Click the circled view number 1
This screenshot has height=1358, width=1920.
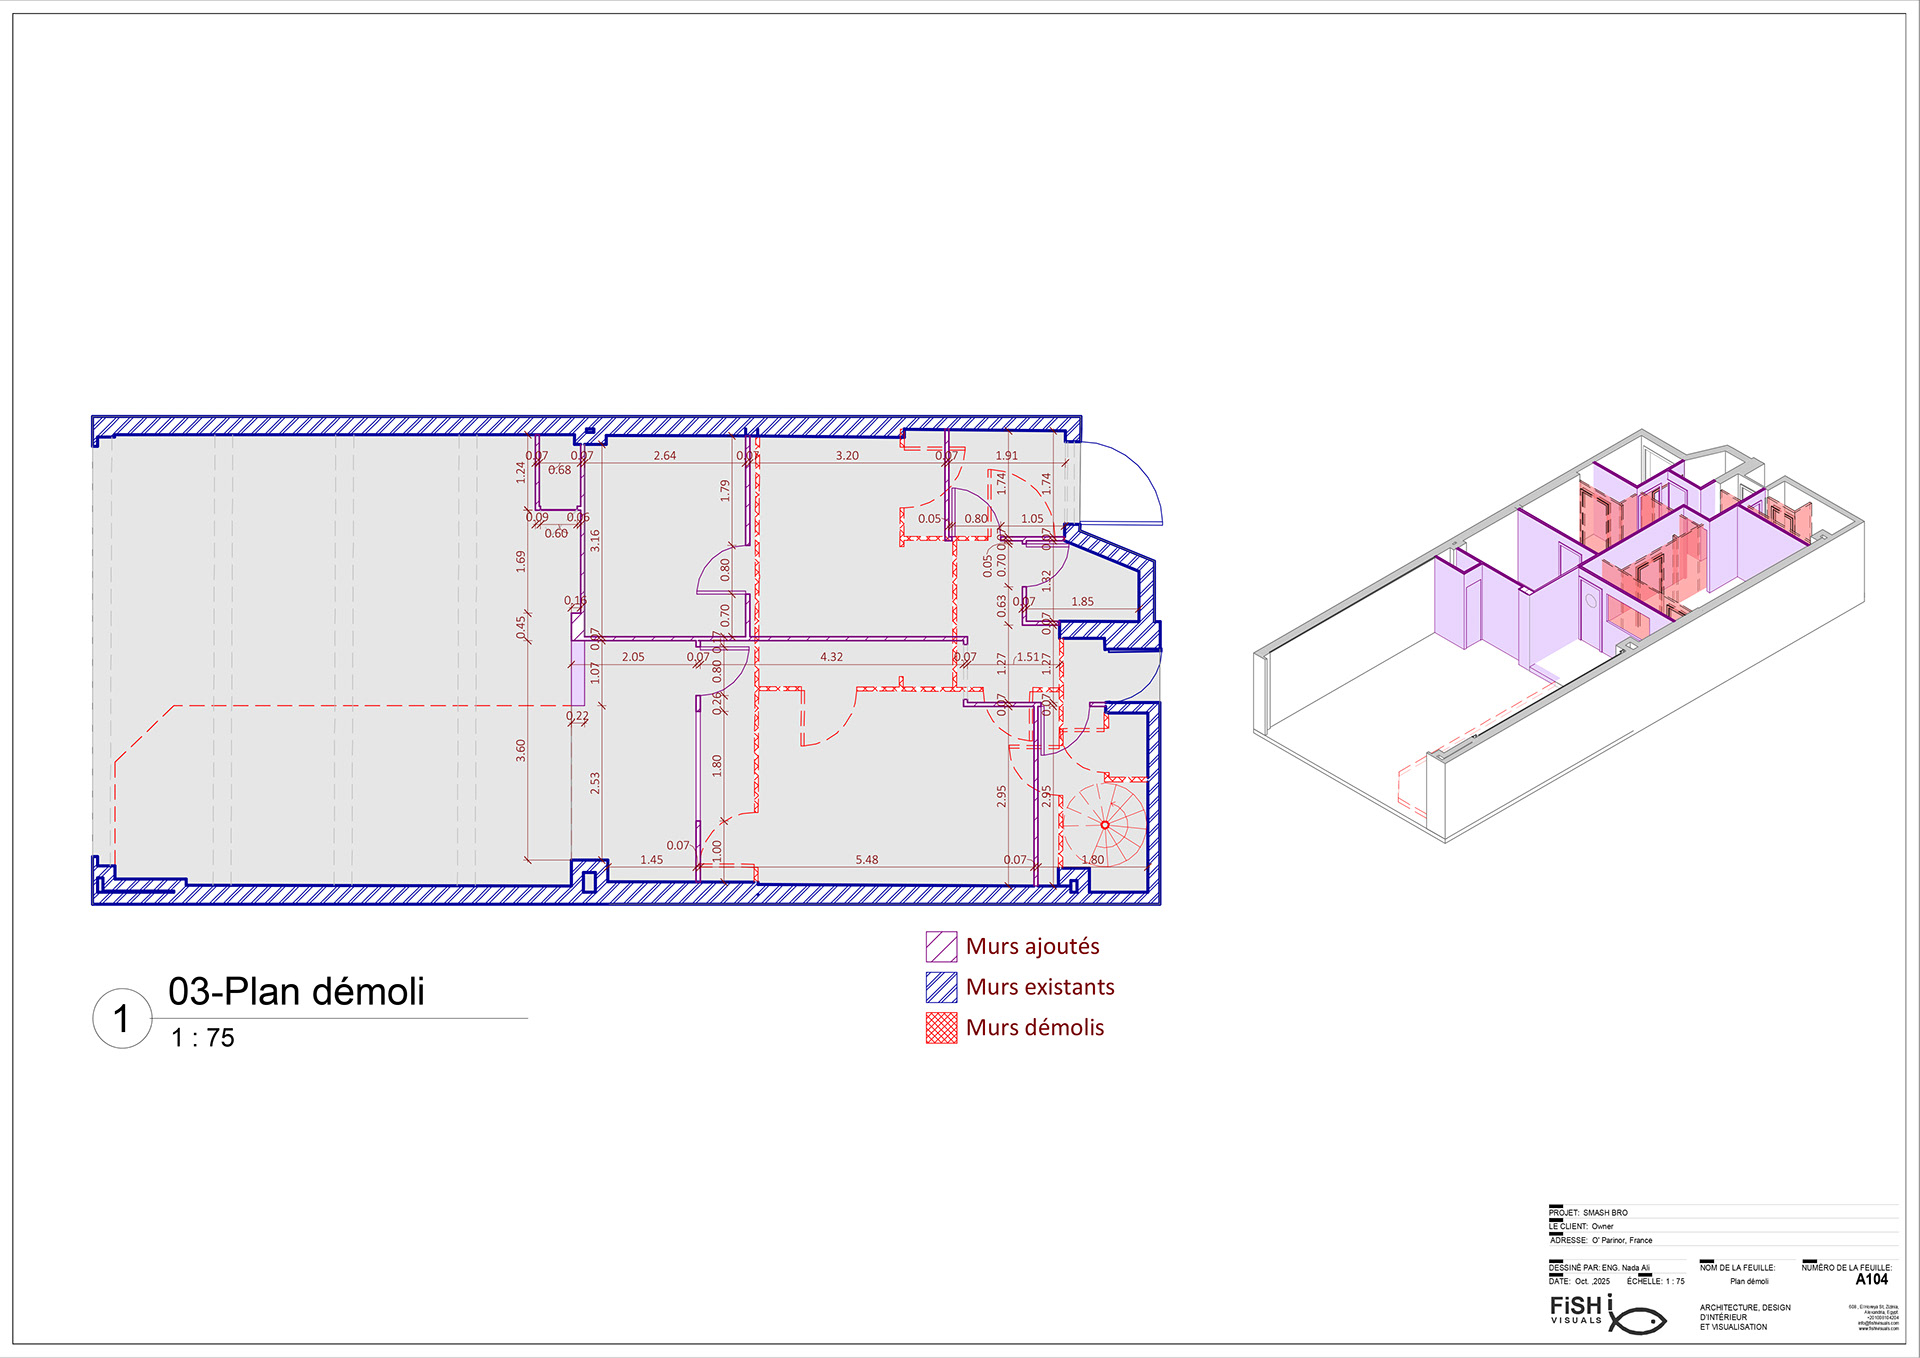pos(122,1019)
